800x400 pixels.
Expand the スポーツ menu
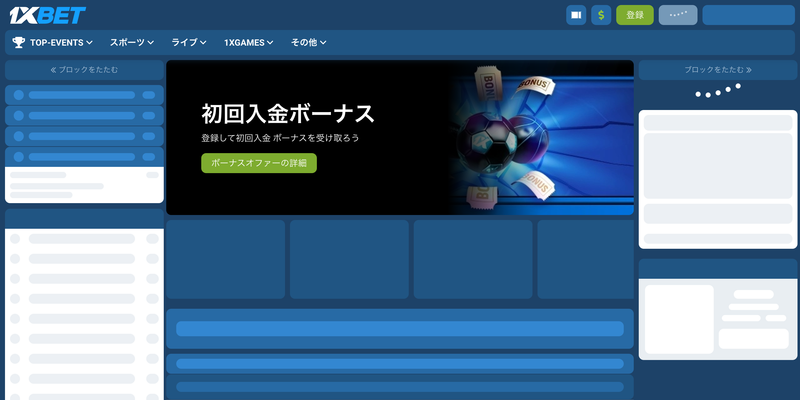pyautogui.click(x=132, y=43)
